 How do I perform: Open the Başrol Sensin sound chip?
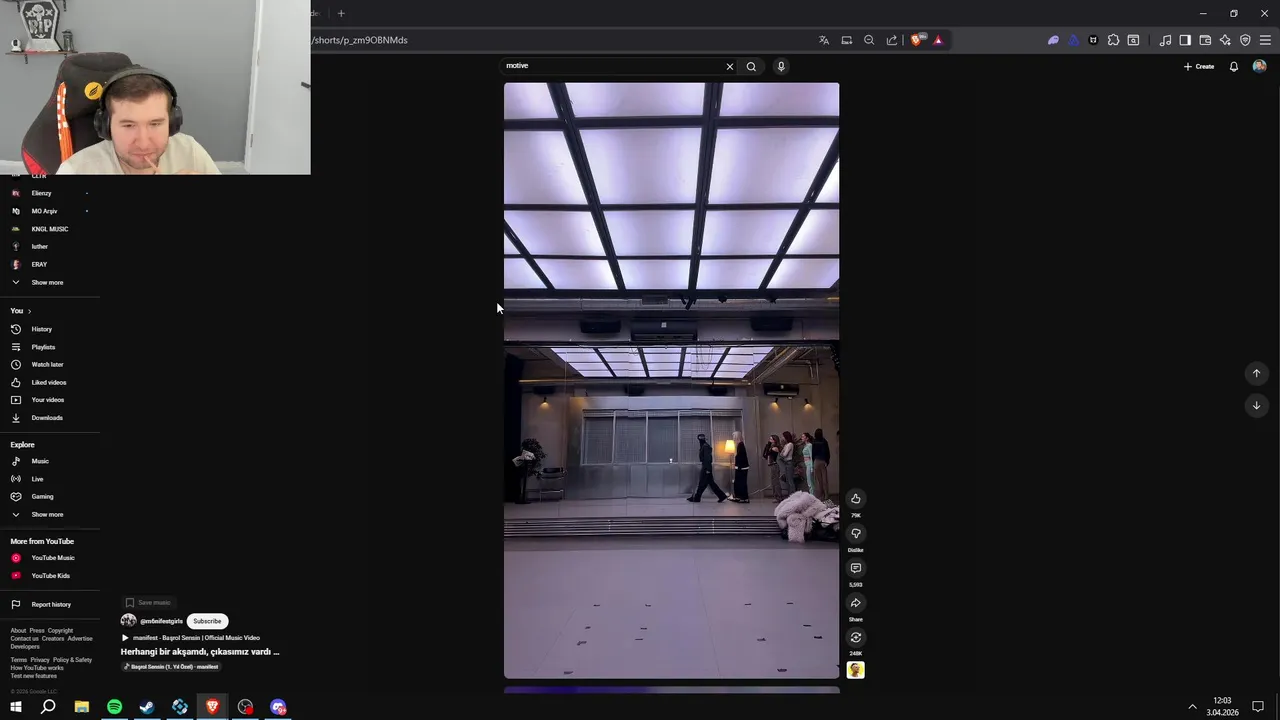click(x=170, y=666)
